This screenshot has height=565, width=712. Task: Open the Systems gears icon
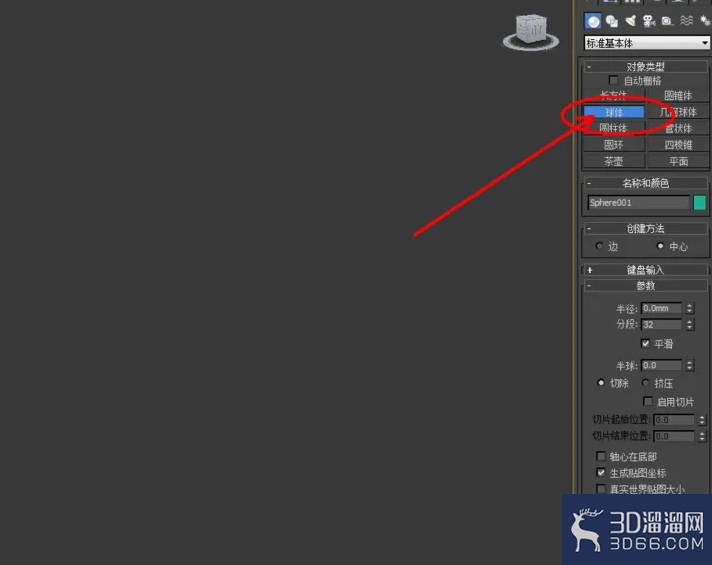704,21
